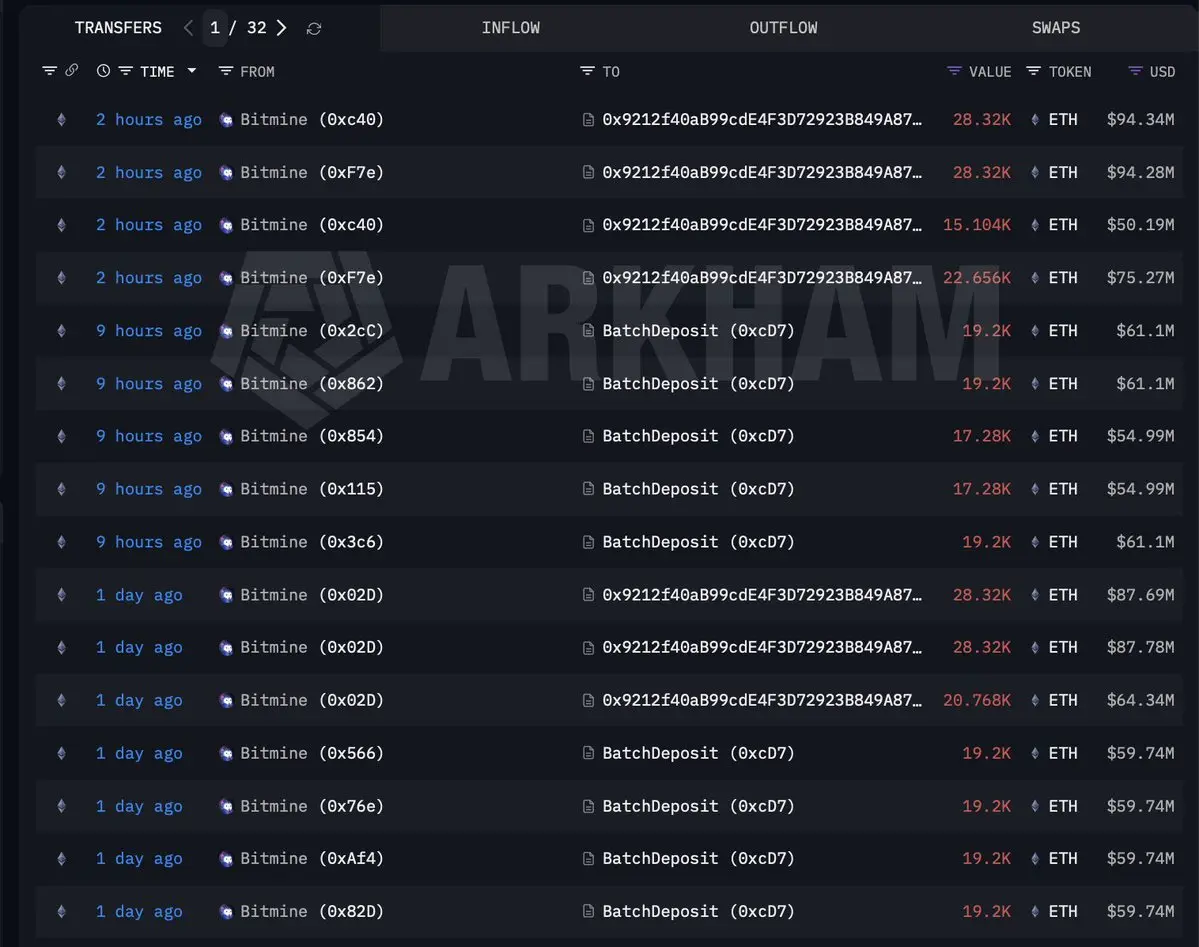
Task: Switch to the OUTFLOW tab
Action: tap(783, 28)
